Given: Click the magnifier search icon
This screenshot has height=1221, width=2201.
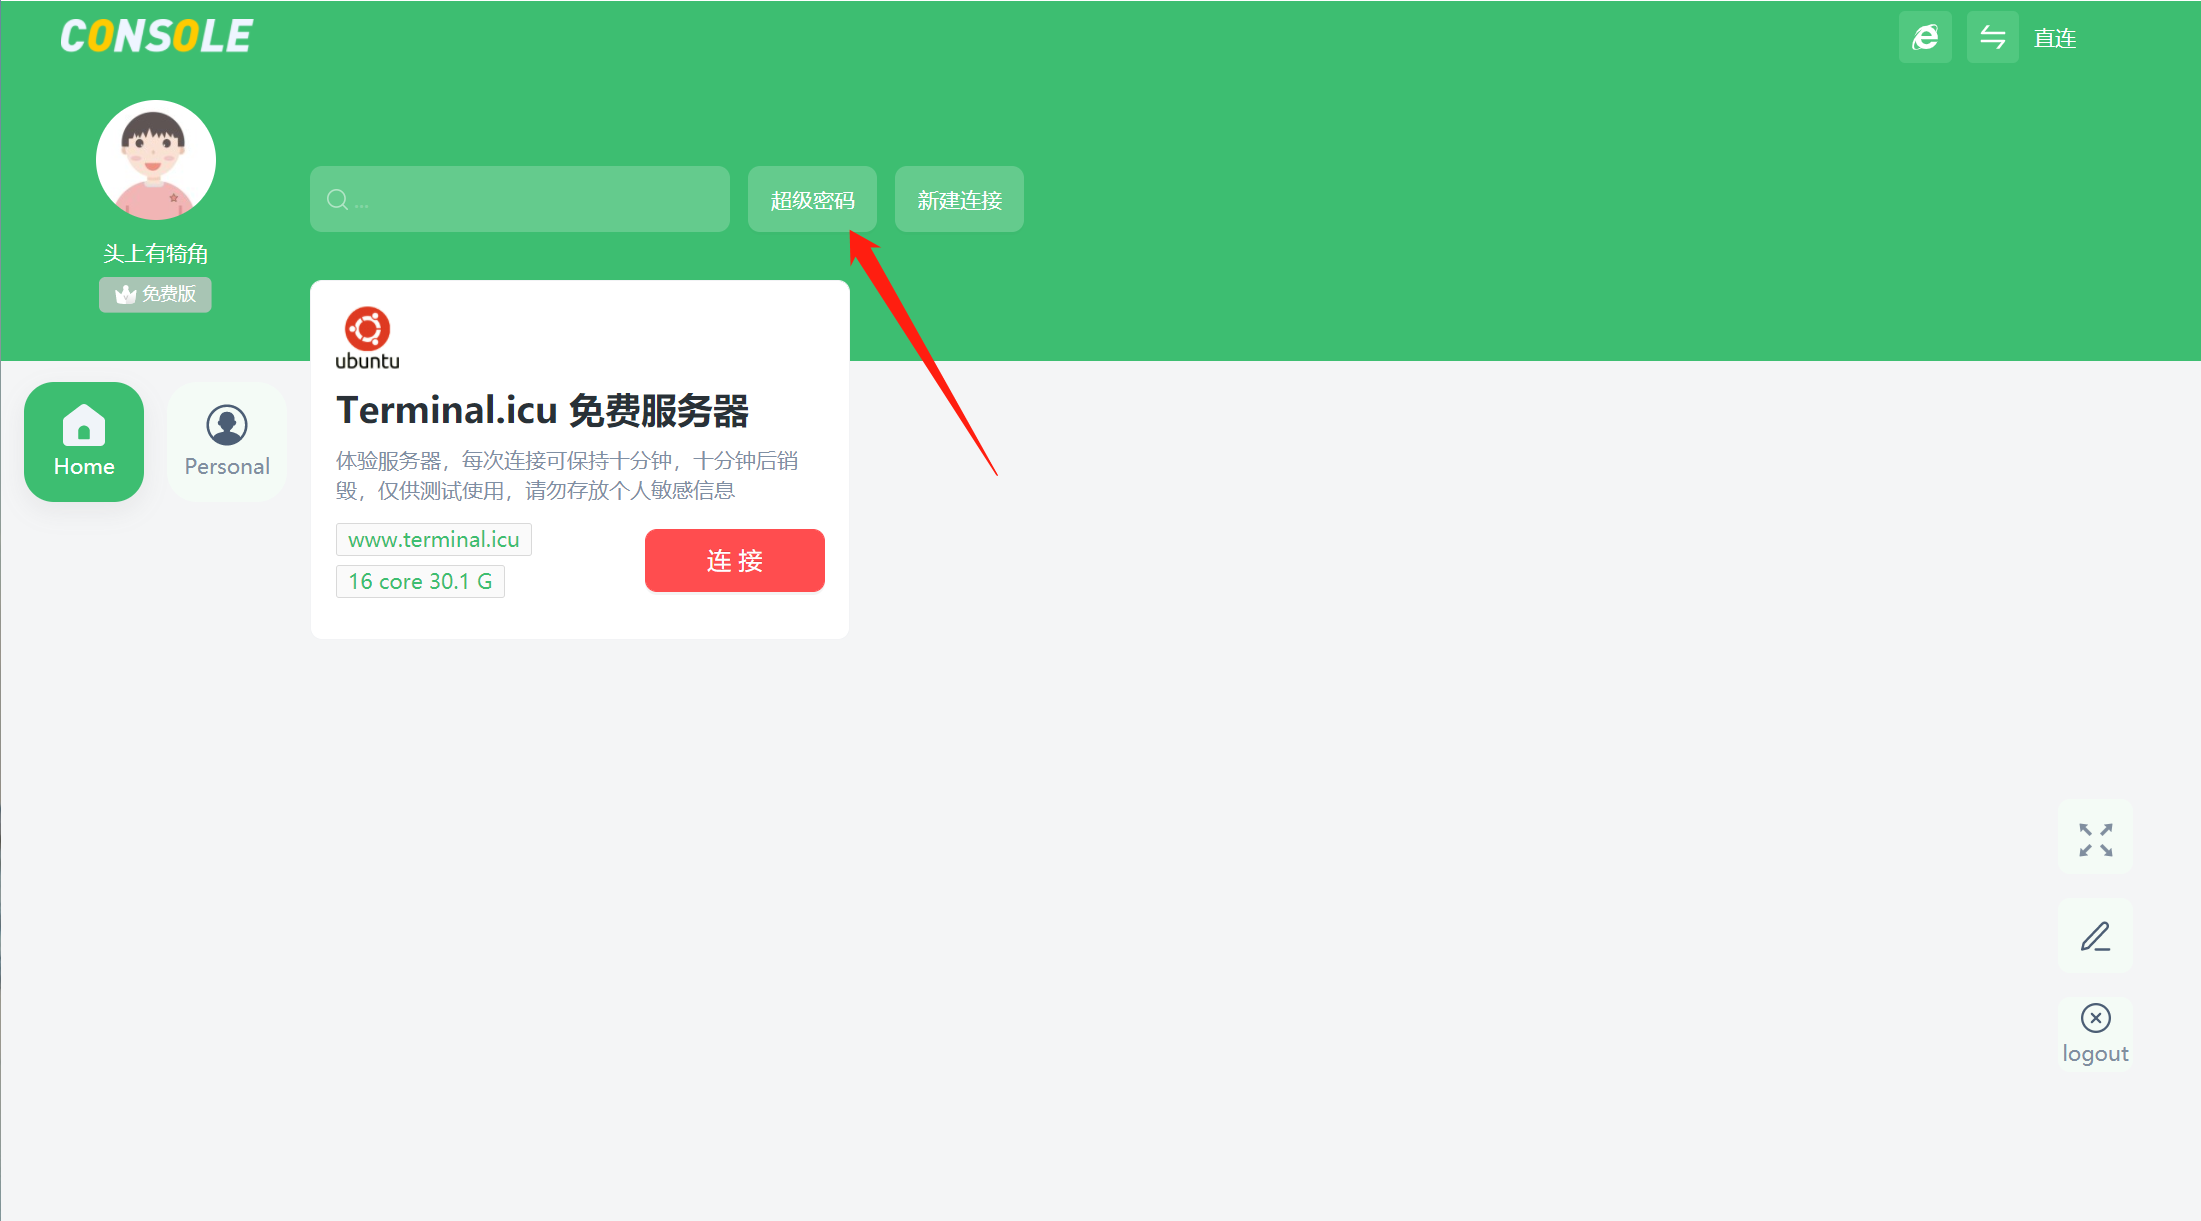Looking at the screenshot, I should click(338, 200).
